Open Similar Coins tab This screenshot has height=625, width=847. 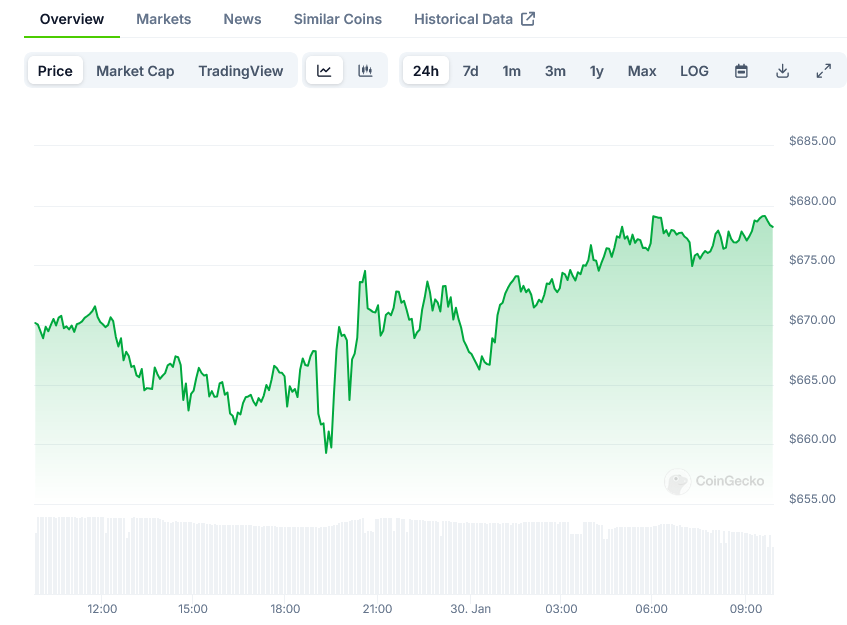coord(337,19)
